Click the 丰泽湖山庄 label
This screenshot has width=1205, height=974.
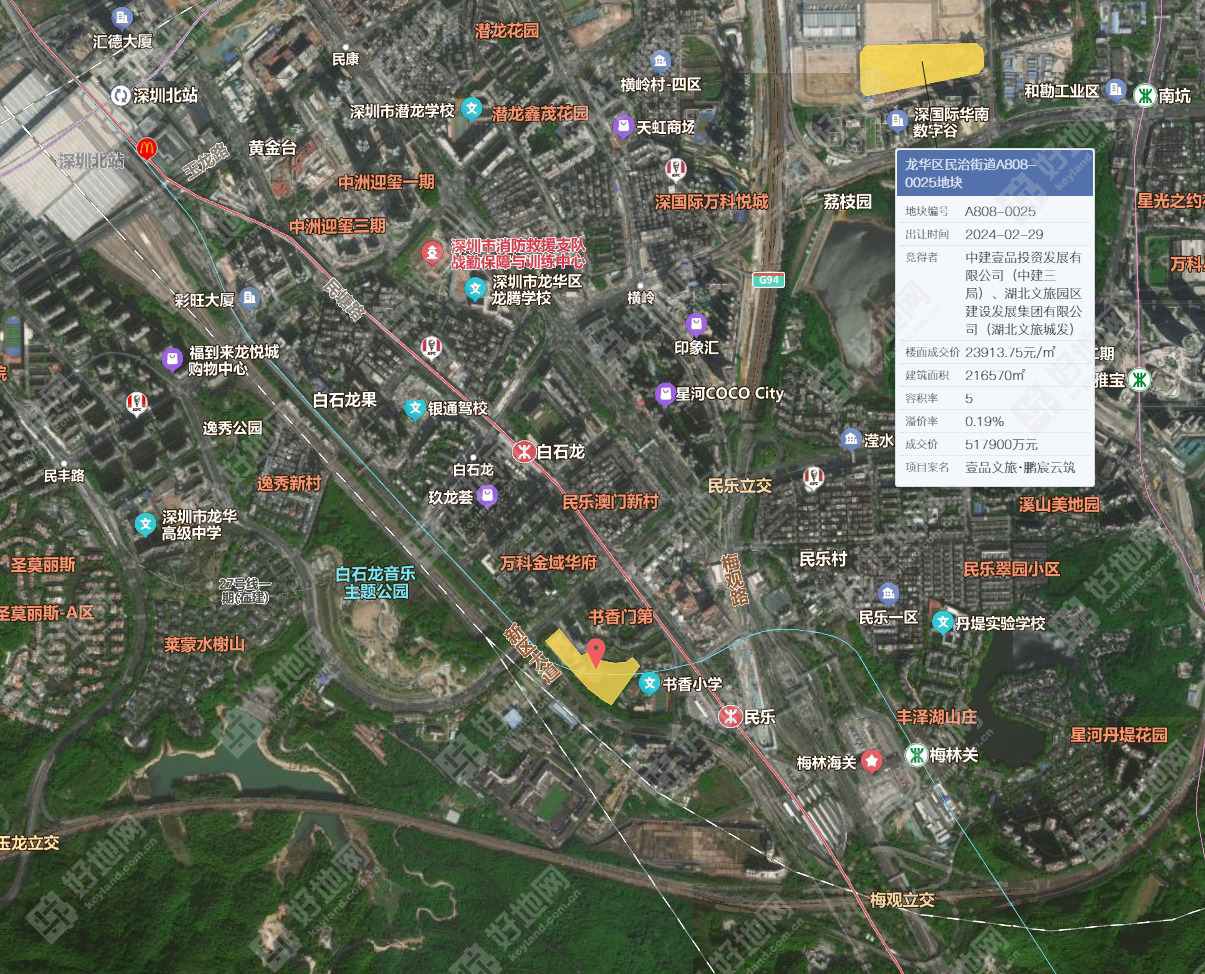pyautogui.click(x=935, y=716)
